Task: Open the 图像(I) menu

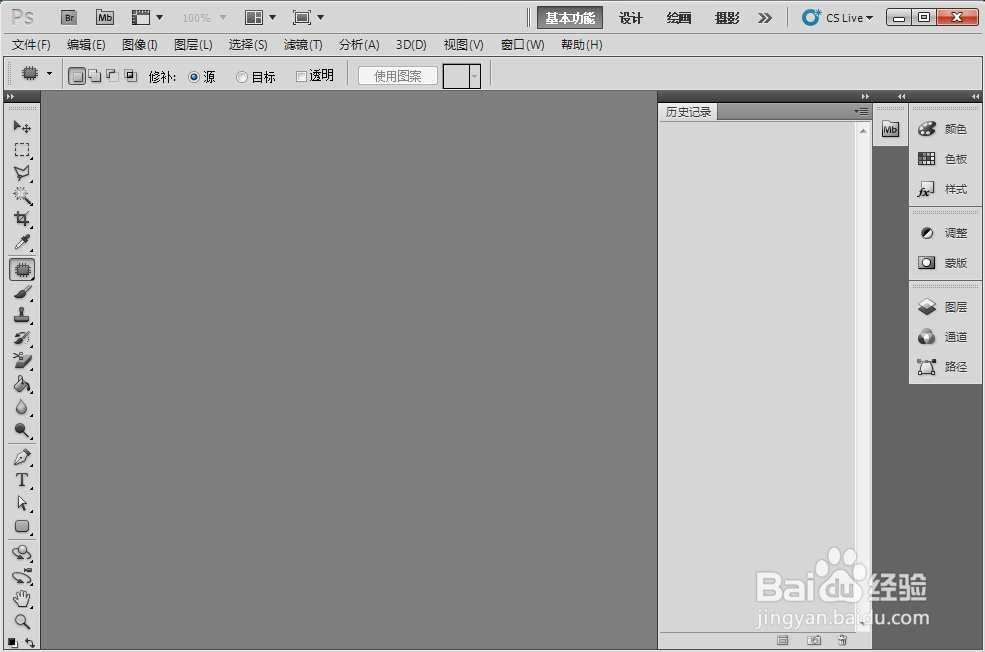Action: pos(139,45)
